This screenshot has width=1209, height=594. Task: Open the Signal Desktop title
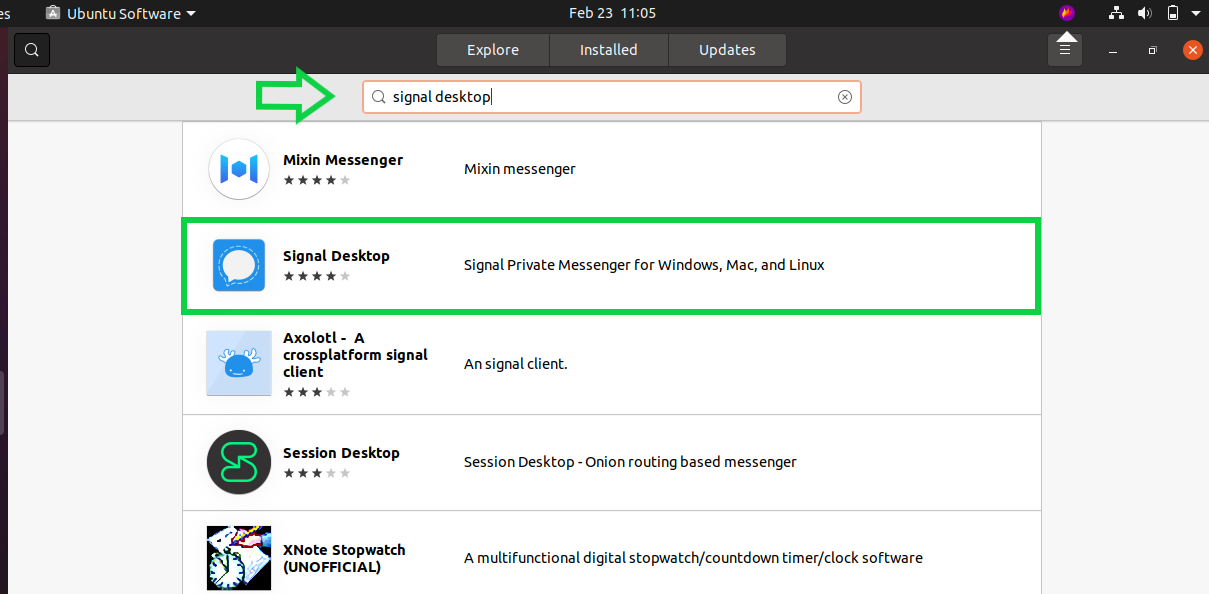coord(336,256)
